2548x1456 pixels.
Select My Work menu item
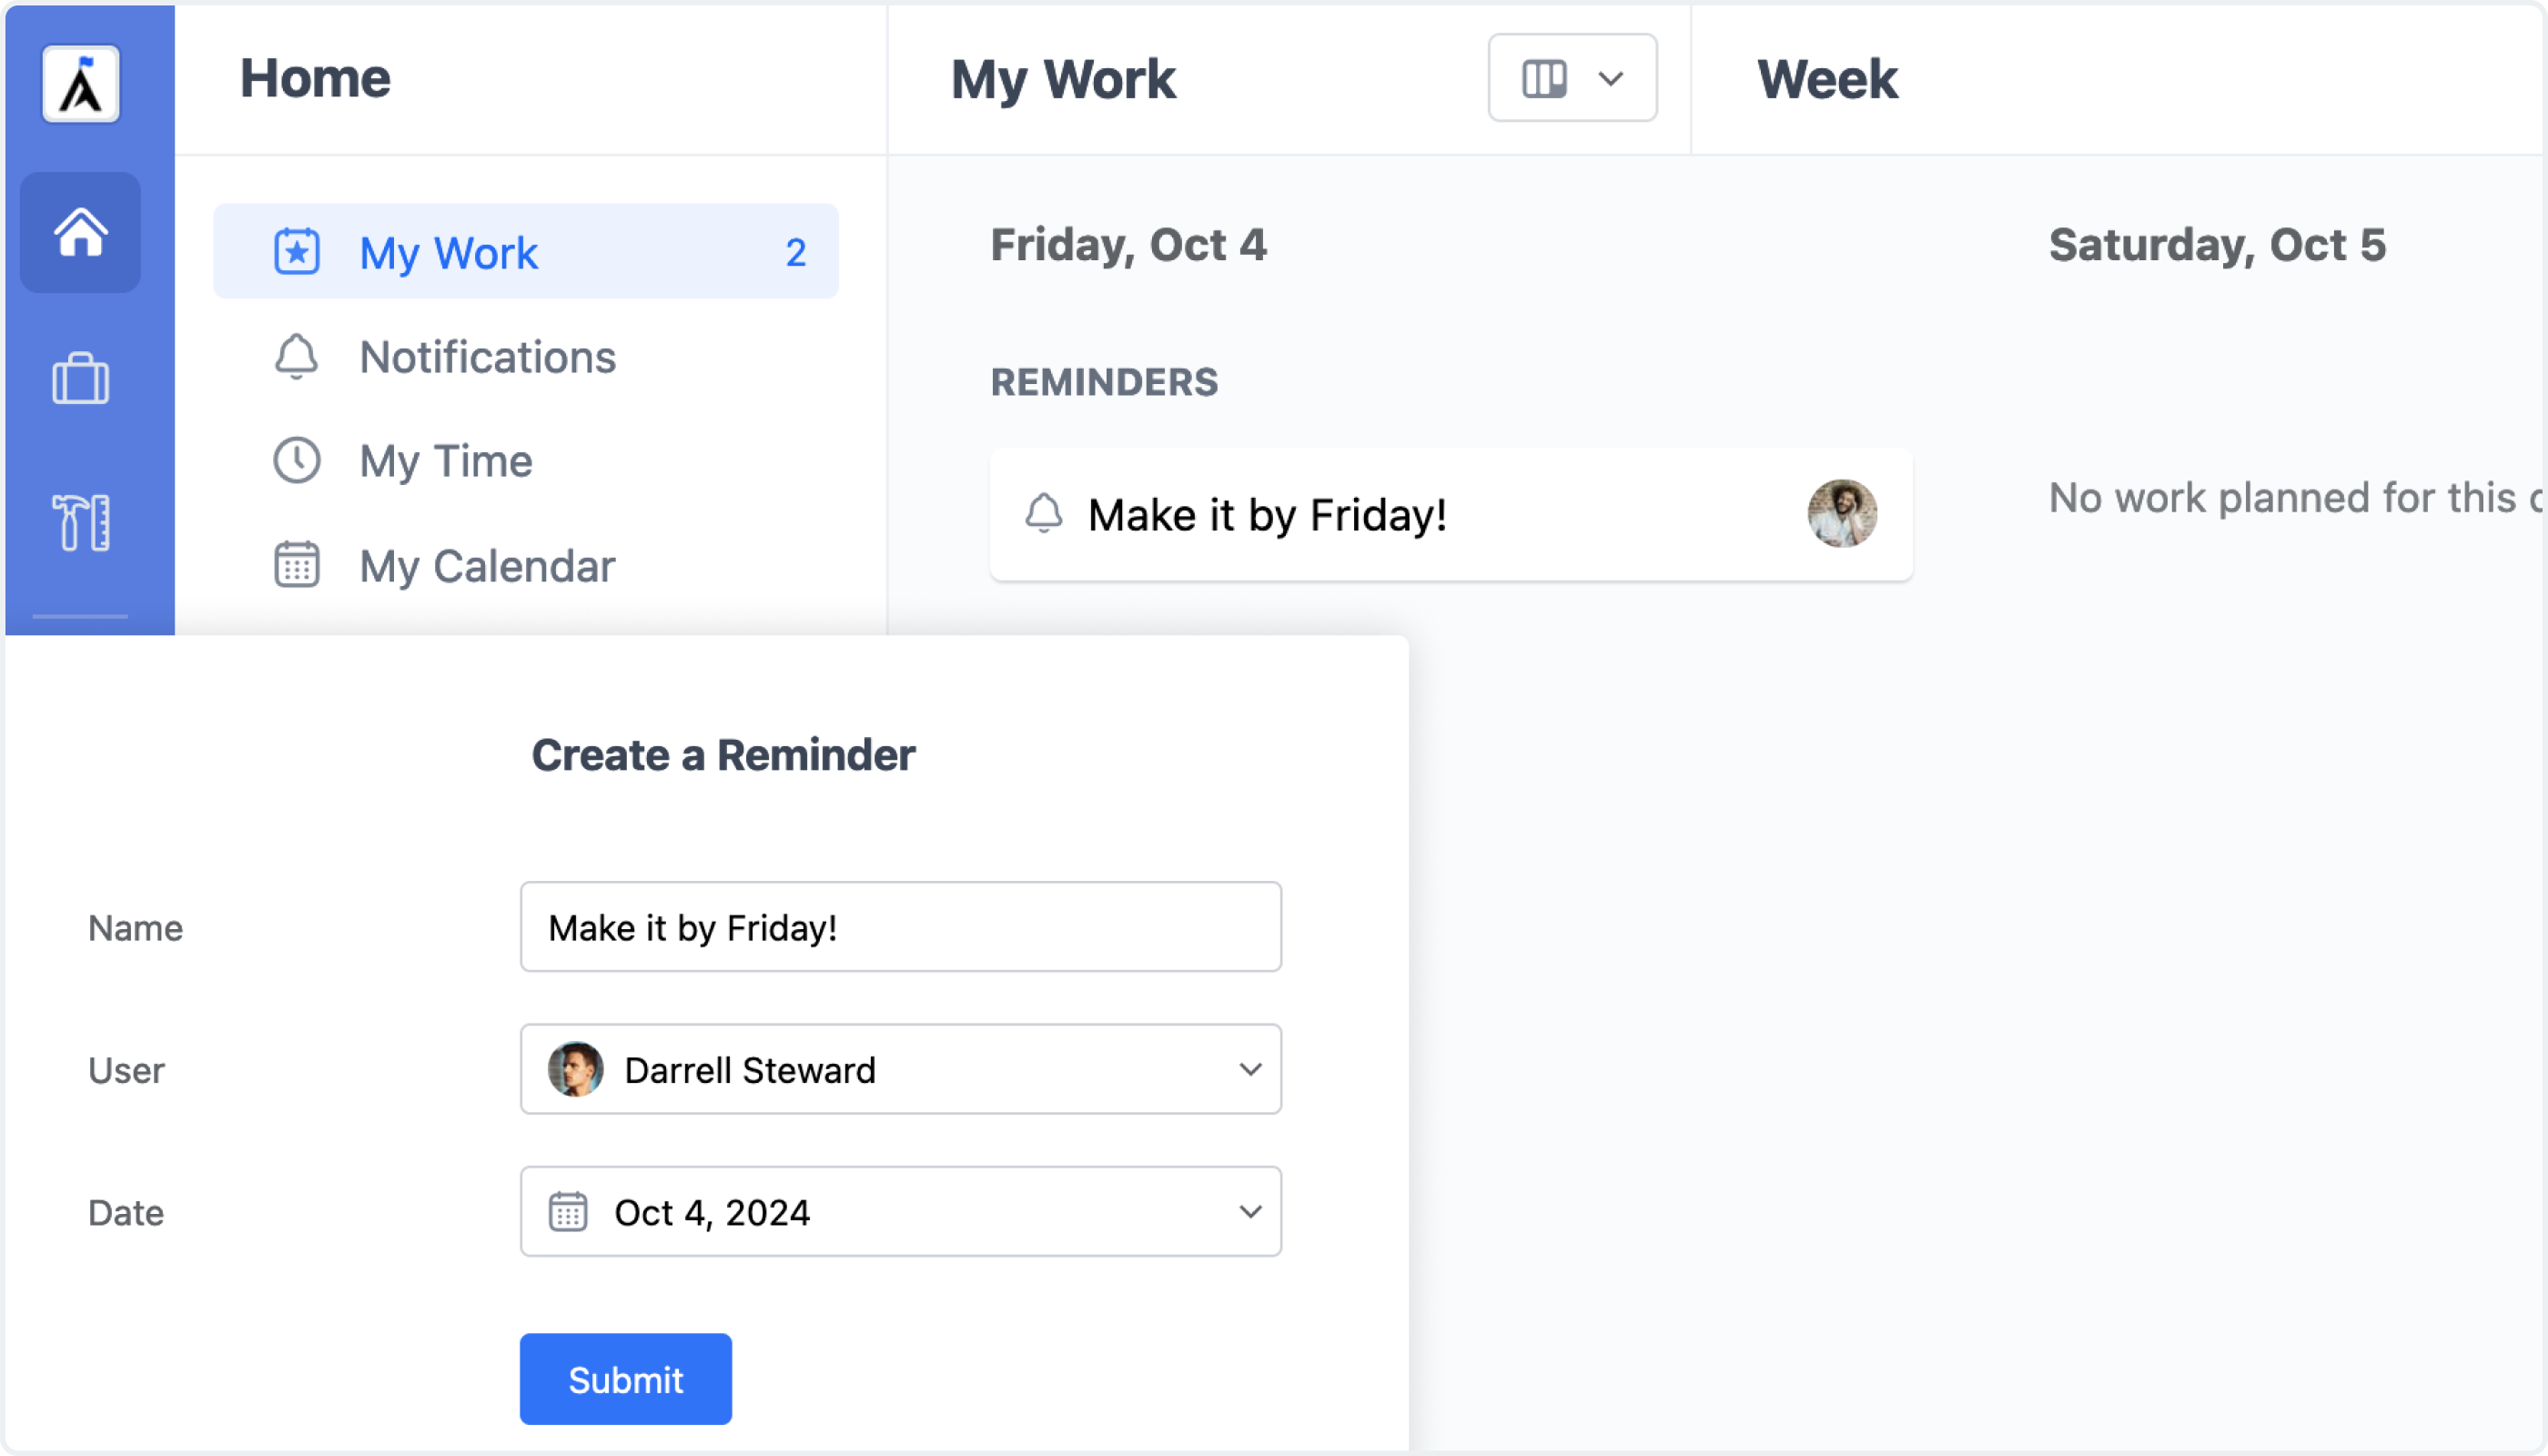coord(526,251)
